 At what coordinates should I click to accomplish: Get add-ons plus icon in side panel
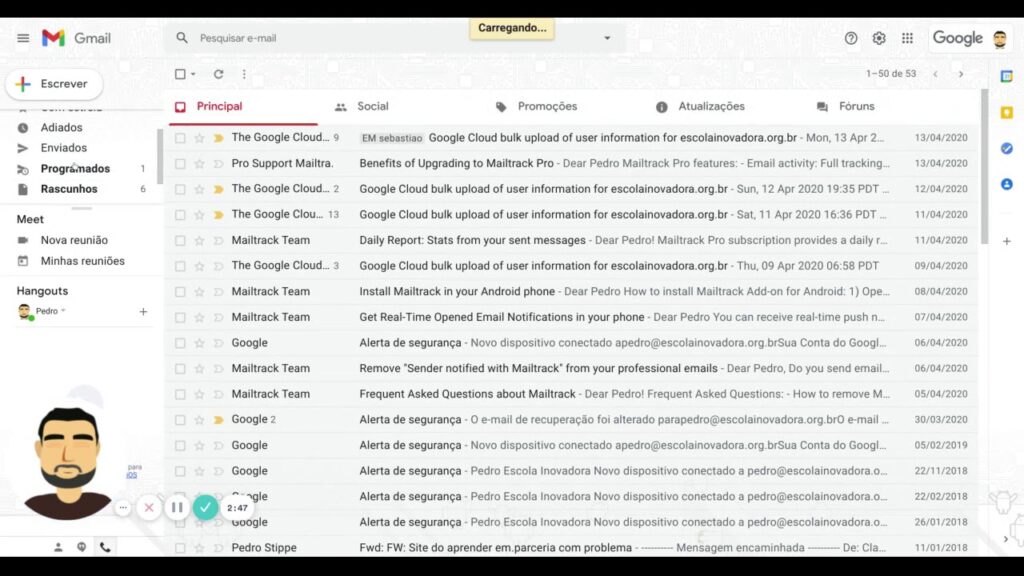pyautogui.click(x=1006, y=241)
